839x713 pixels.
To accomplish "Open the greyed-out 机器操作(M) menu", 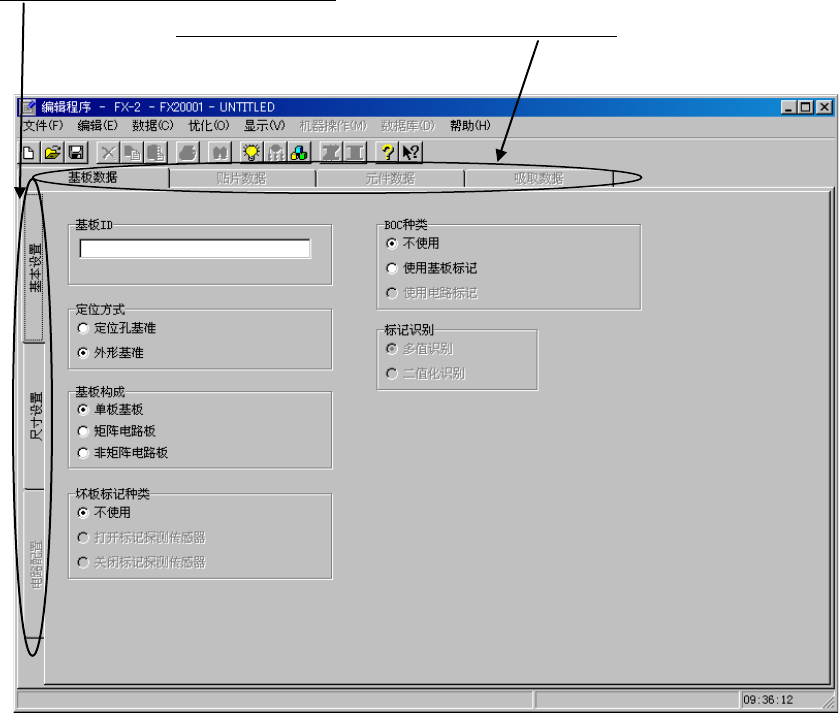I will click(x=333, y=125).
